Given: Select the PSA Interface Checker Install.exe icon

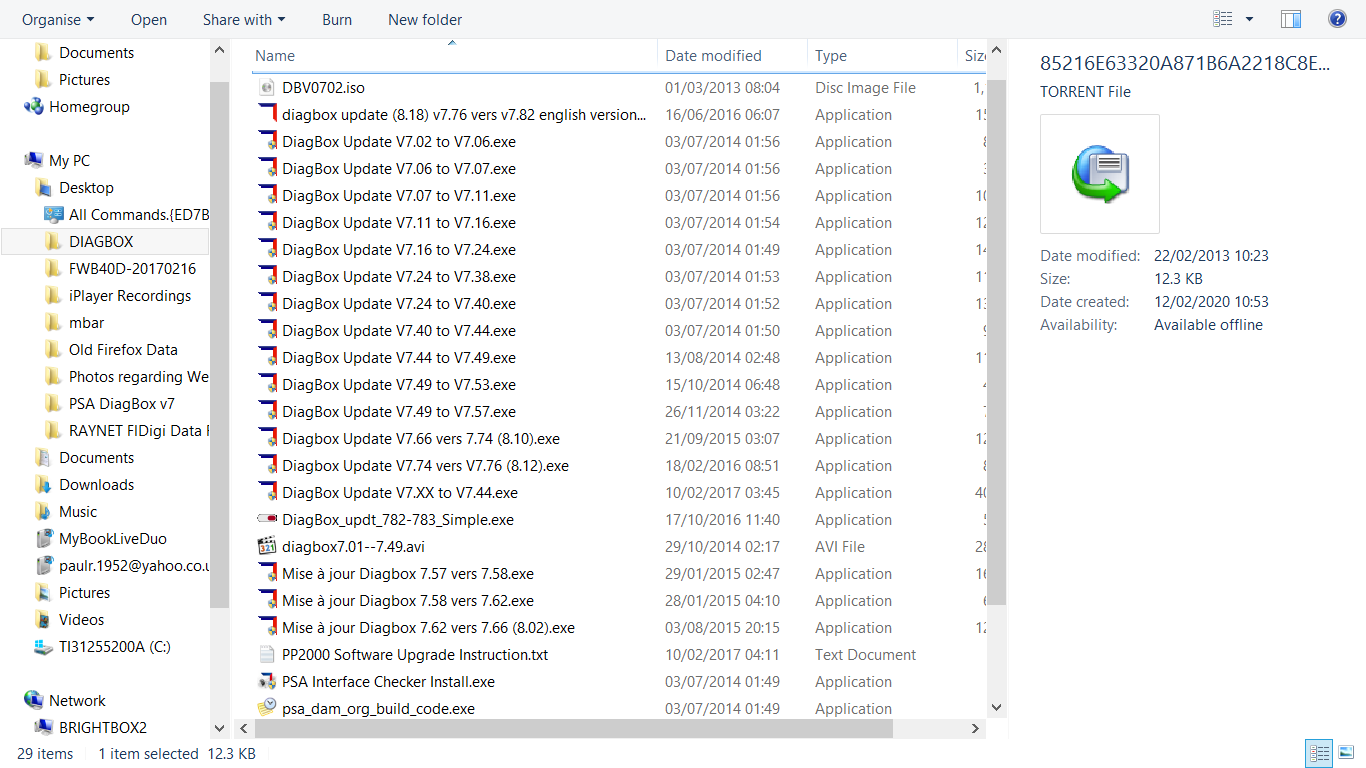Looking at the screenshot, I should tap(267, 682).
